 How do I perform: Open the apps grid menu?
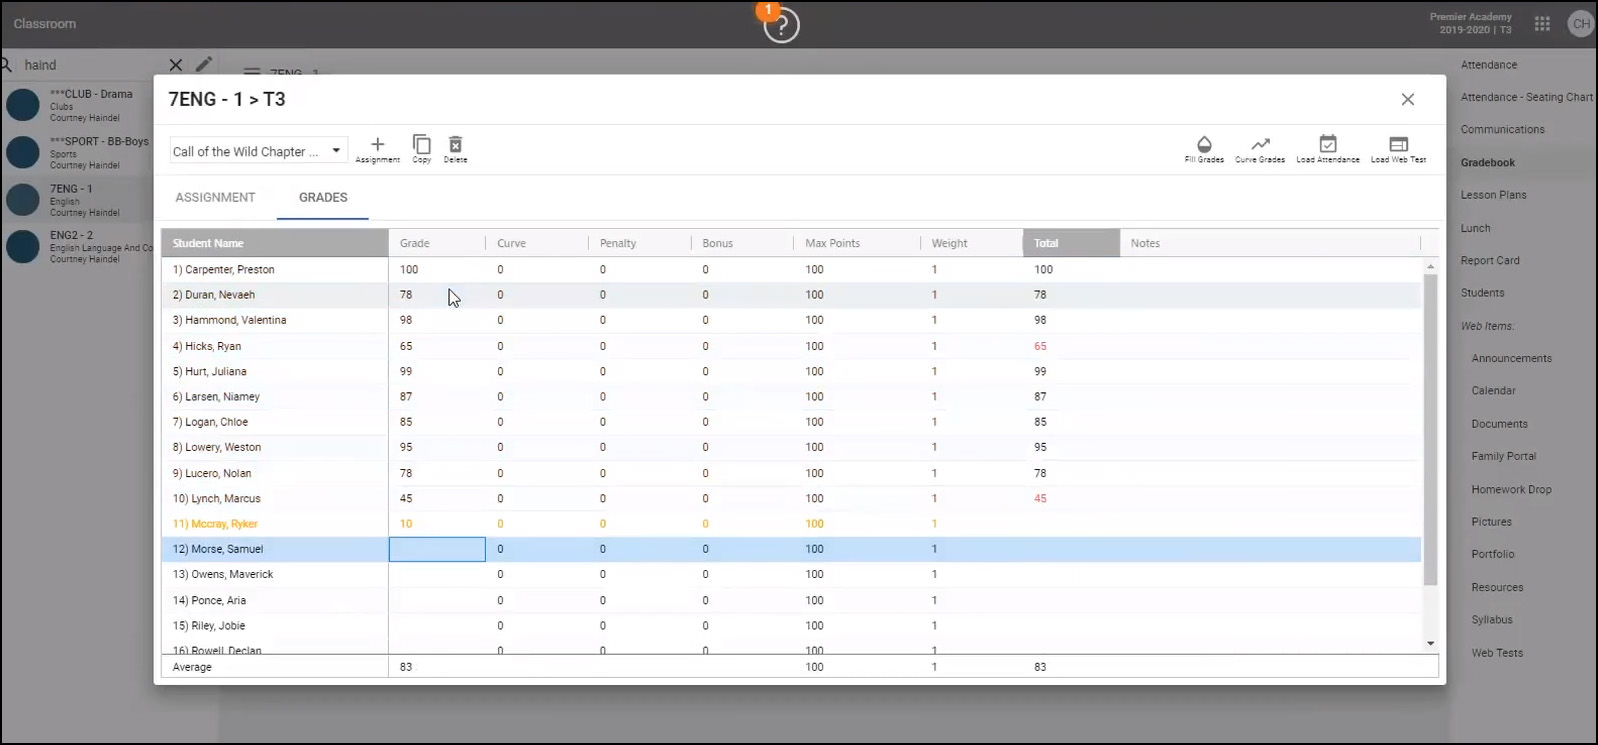click(1542, 24)
